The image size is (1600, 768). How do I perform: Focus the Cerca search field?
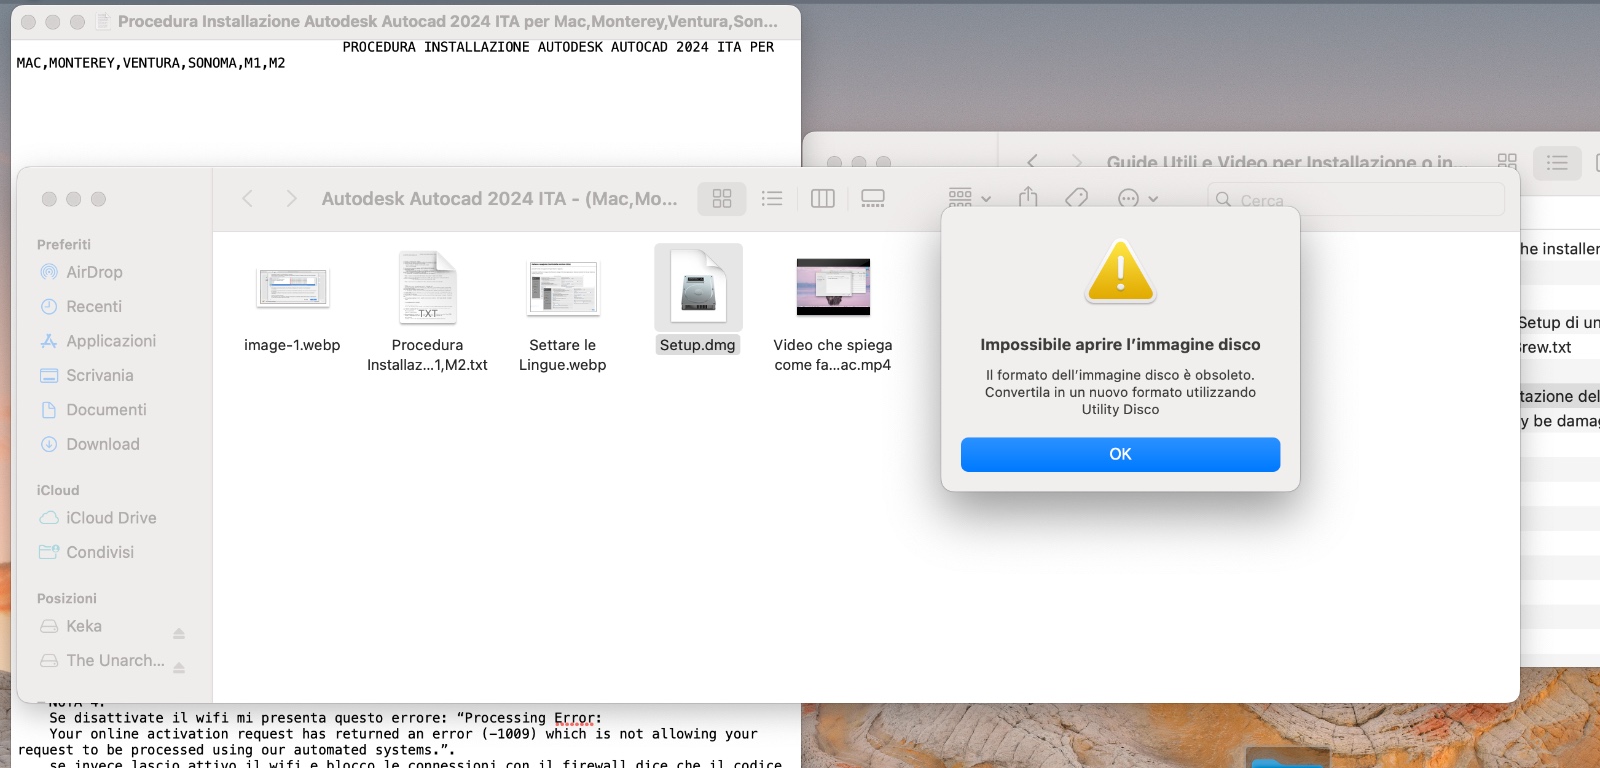pyautogui.click(x=1356, y=199)
